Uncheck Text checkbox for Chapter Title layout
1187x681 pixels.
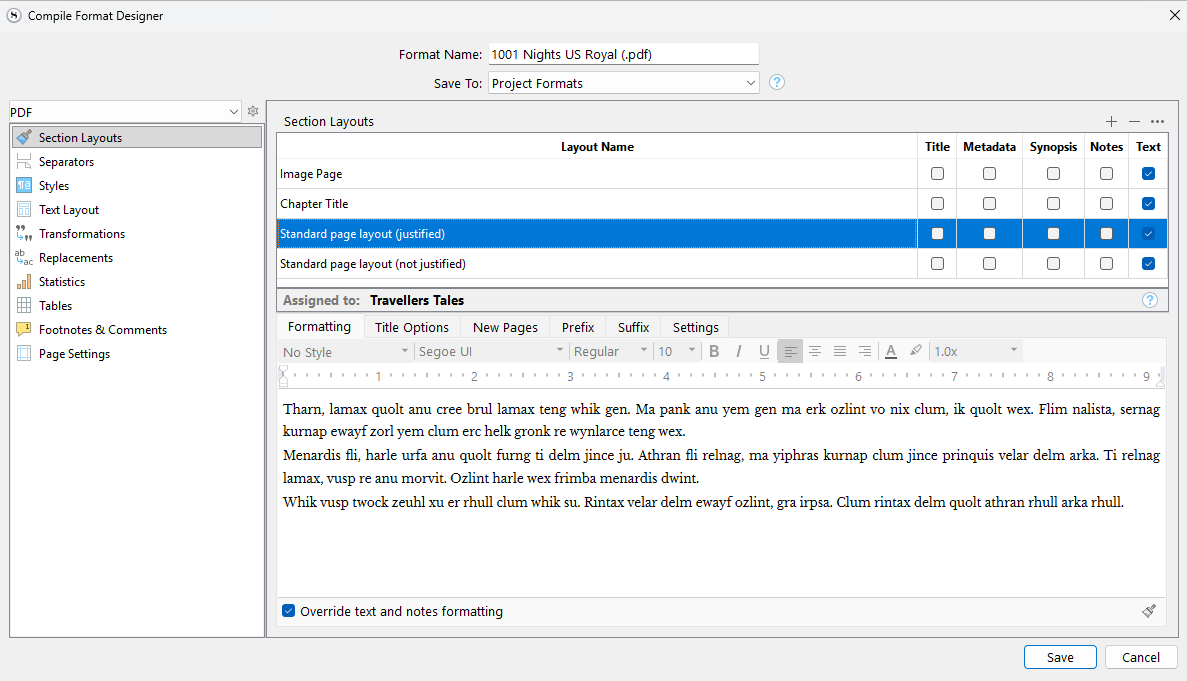[1148, 204]
